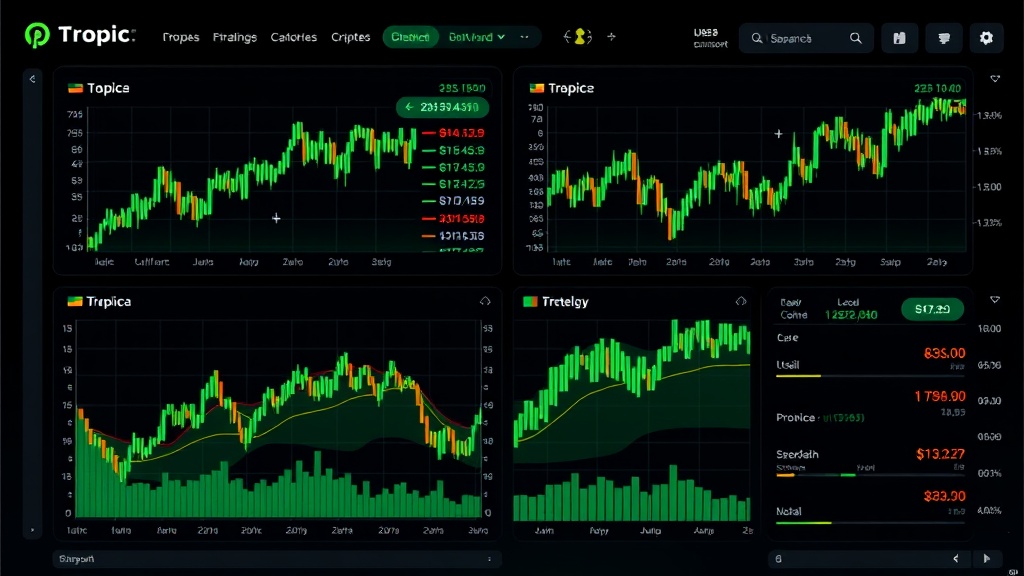This screenshot has width=1024, height=576.
Task: Click the red $13.227 Sperlath value
Action: (940, 454)
